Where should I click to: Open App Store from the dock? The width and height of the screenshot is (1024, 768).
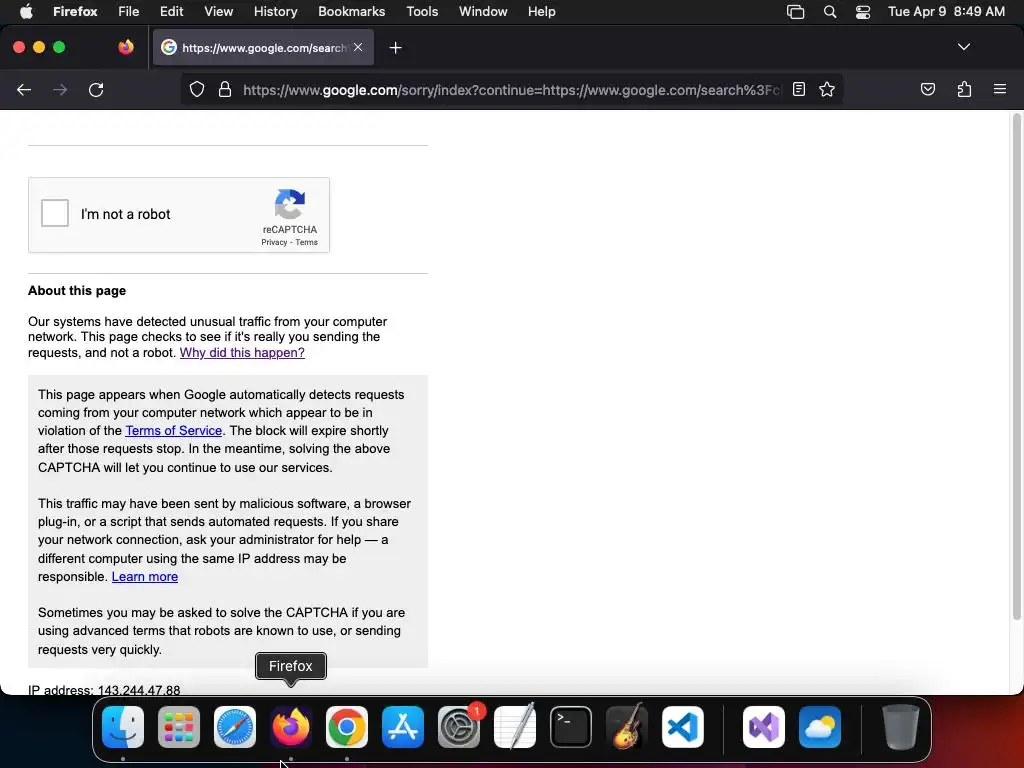403,727
